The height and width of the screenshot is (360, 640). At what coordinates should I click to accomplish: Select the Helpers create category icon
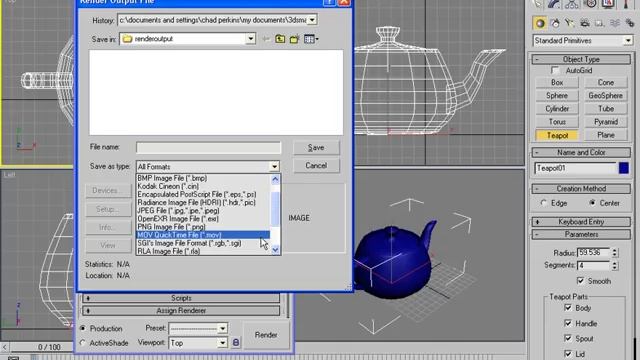[599, 23]
